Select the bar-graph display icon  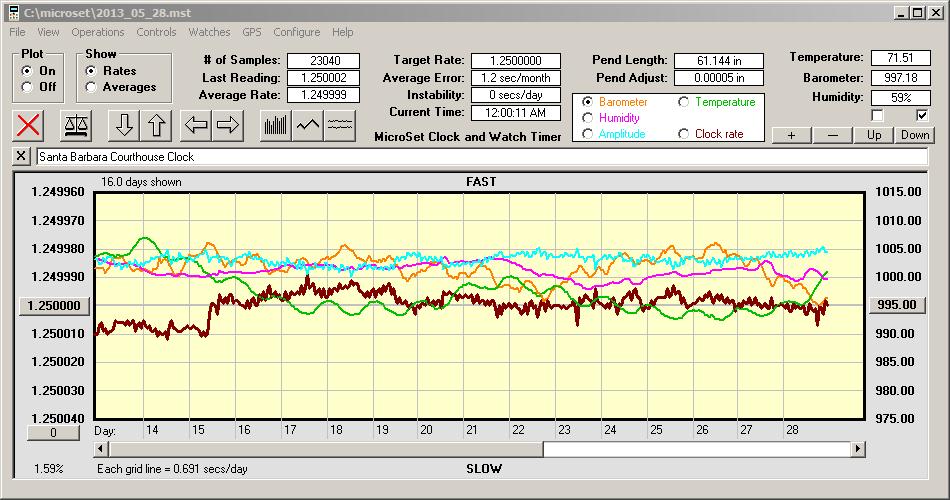point(276,125)
